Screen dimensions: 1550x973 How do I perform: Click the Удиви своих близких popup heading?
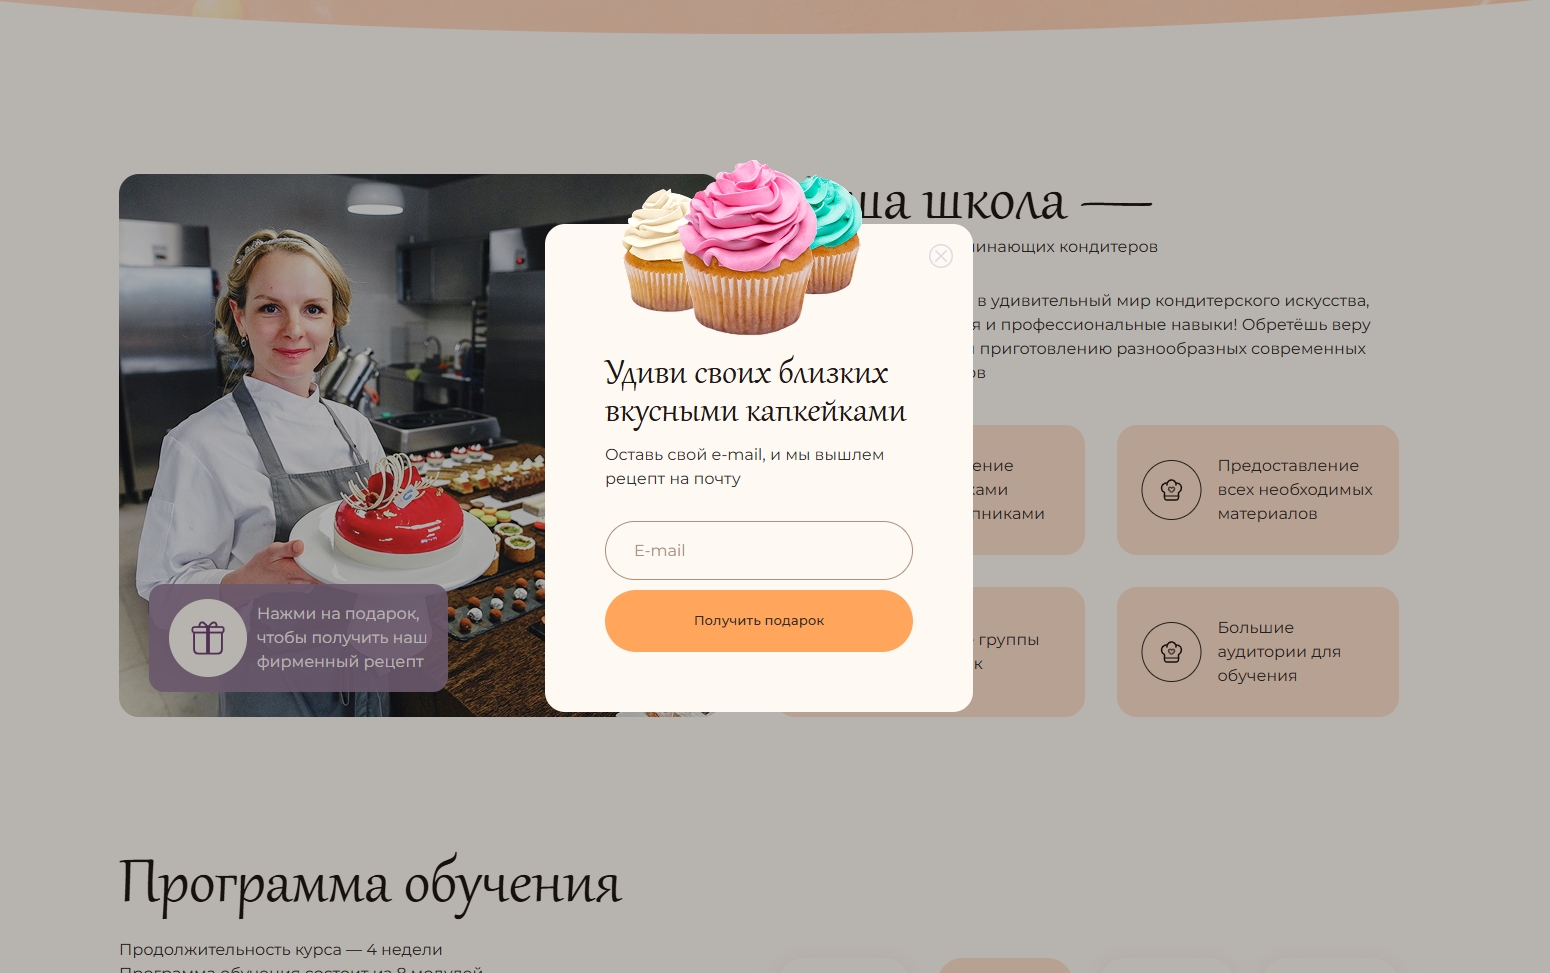[755, 391]
